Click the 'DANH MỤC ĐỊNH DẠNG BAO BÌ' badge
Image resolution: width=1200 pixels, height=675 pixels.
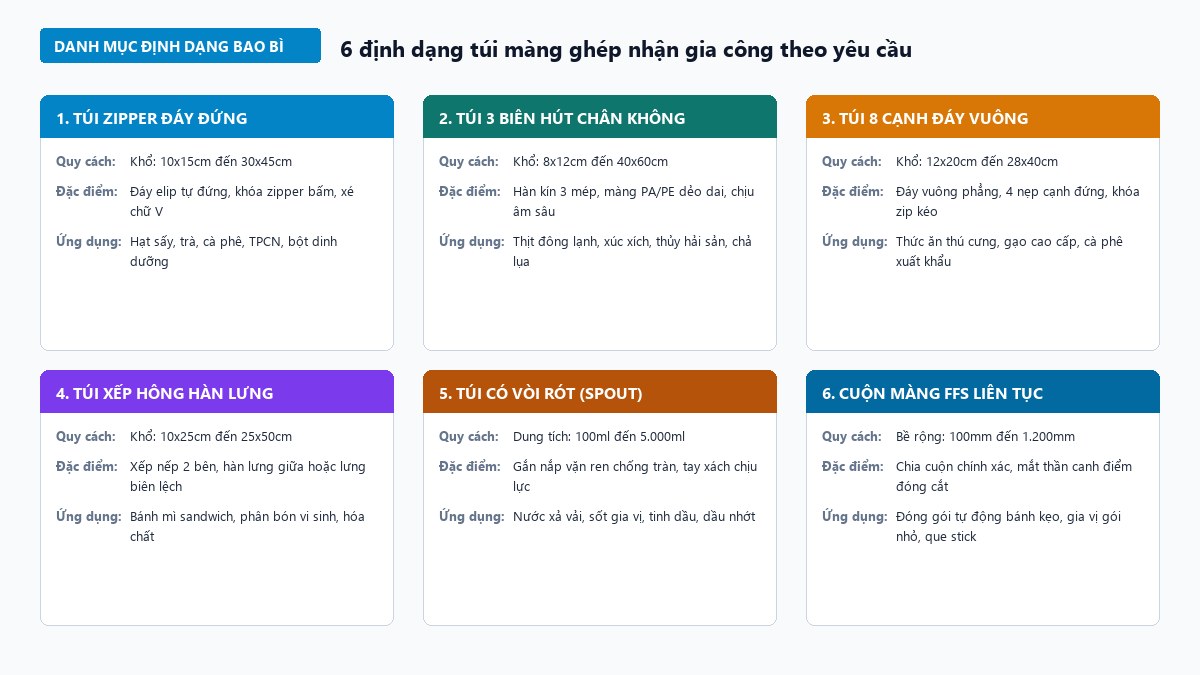[x=180, y=46]
